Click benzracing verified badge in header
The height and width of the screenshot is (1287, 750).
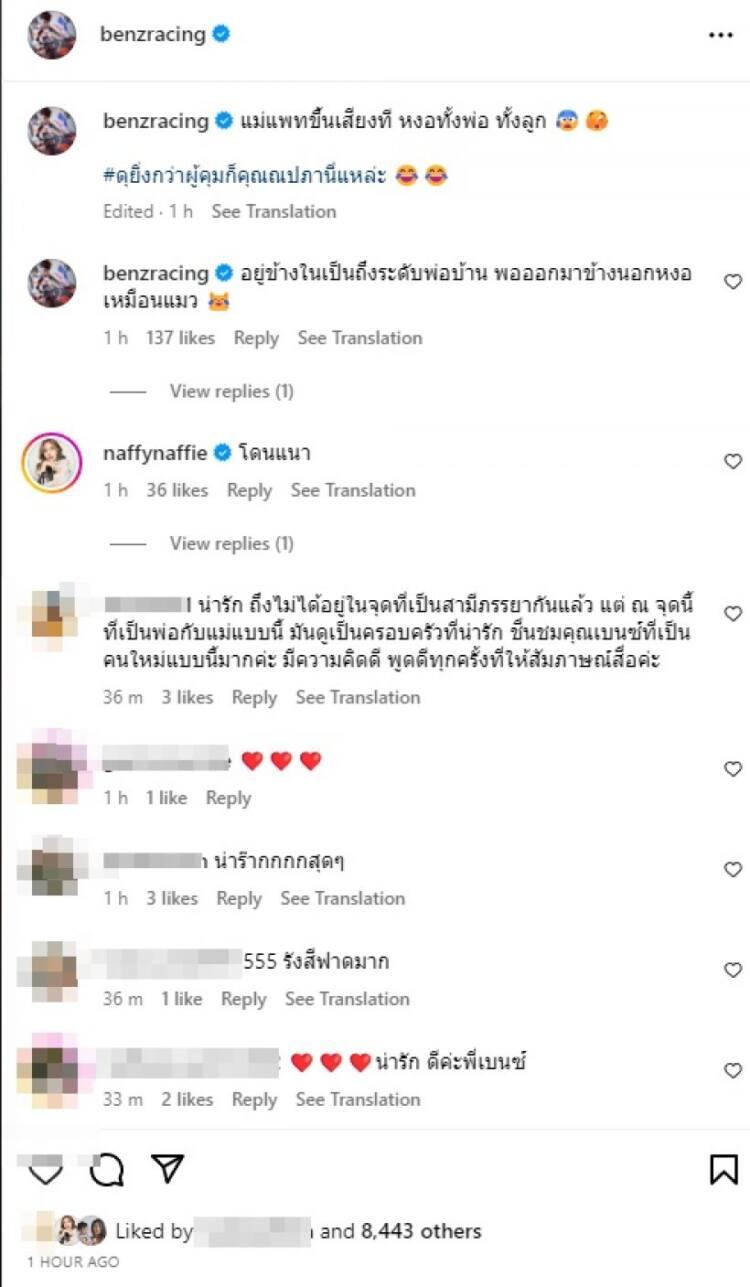pos(221,34)
